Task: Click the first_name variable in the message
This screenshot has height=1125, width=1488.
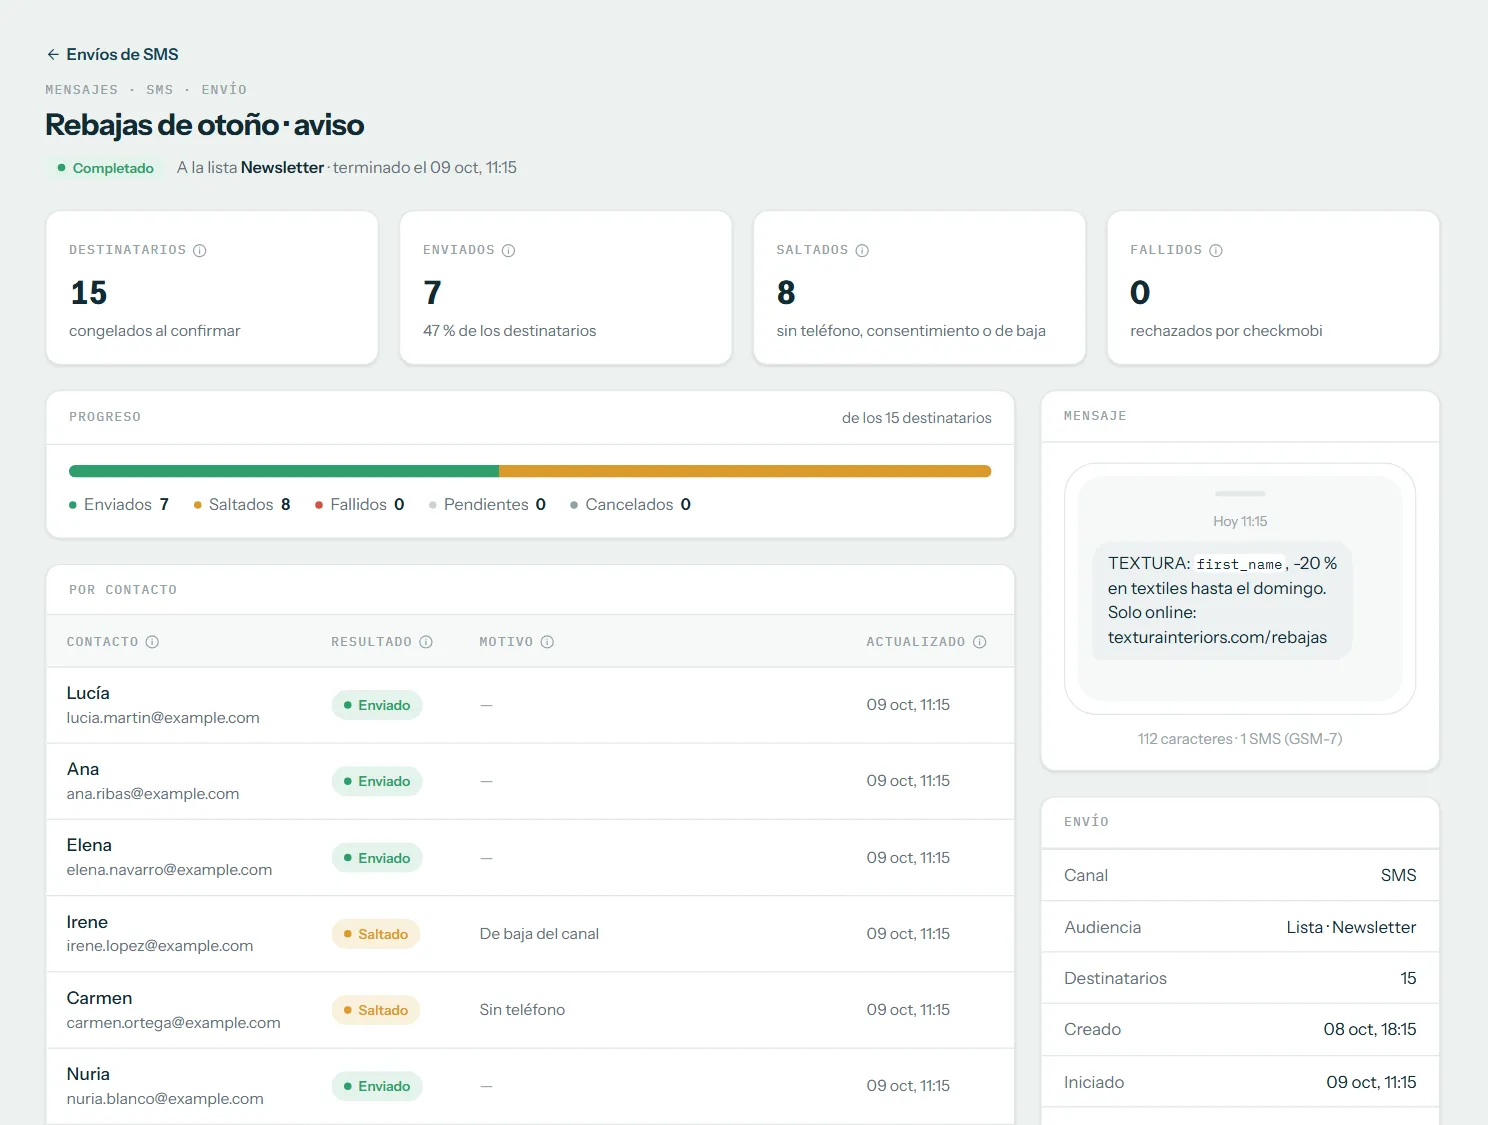Action: (x=1239, y=564)
